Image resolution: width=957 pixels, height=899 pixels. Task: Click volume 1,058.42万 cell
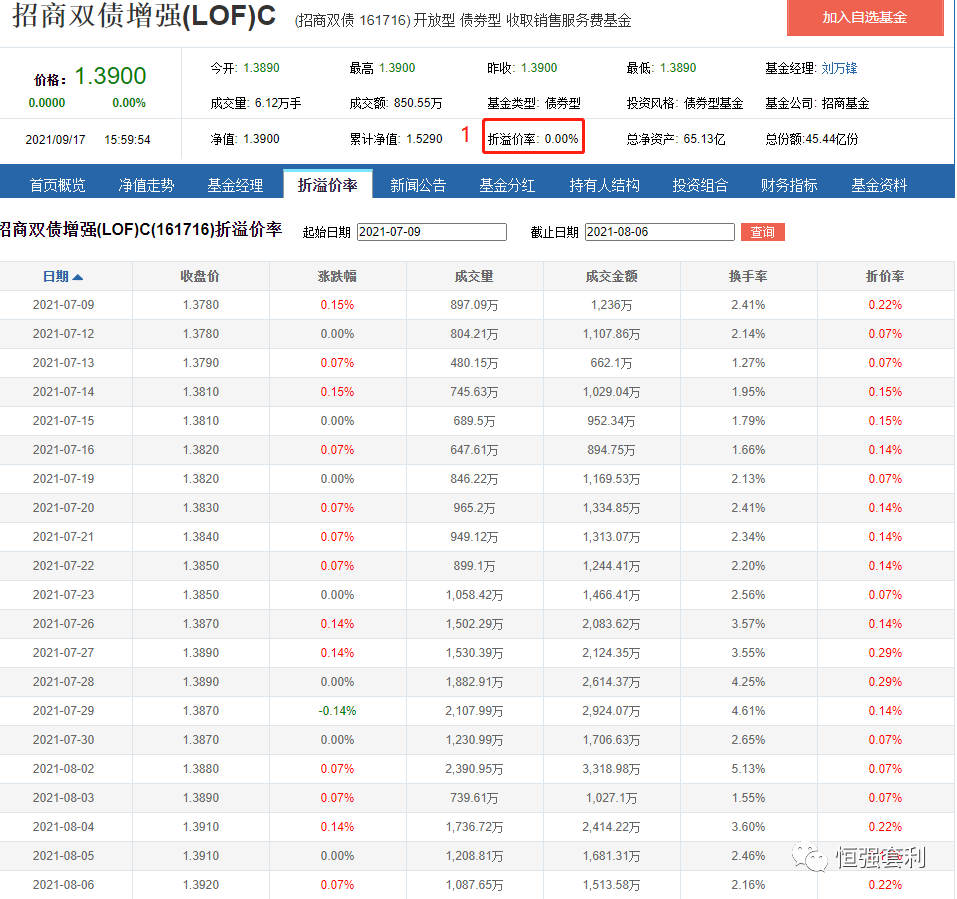474,594
